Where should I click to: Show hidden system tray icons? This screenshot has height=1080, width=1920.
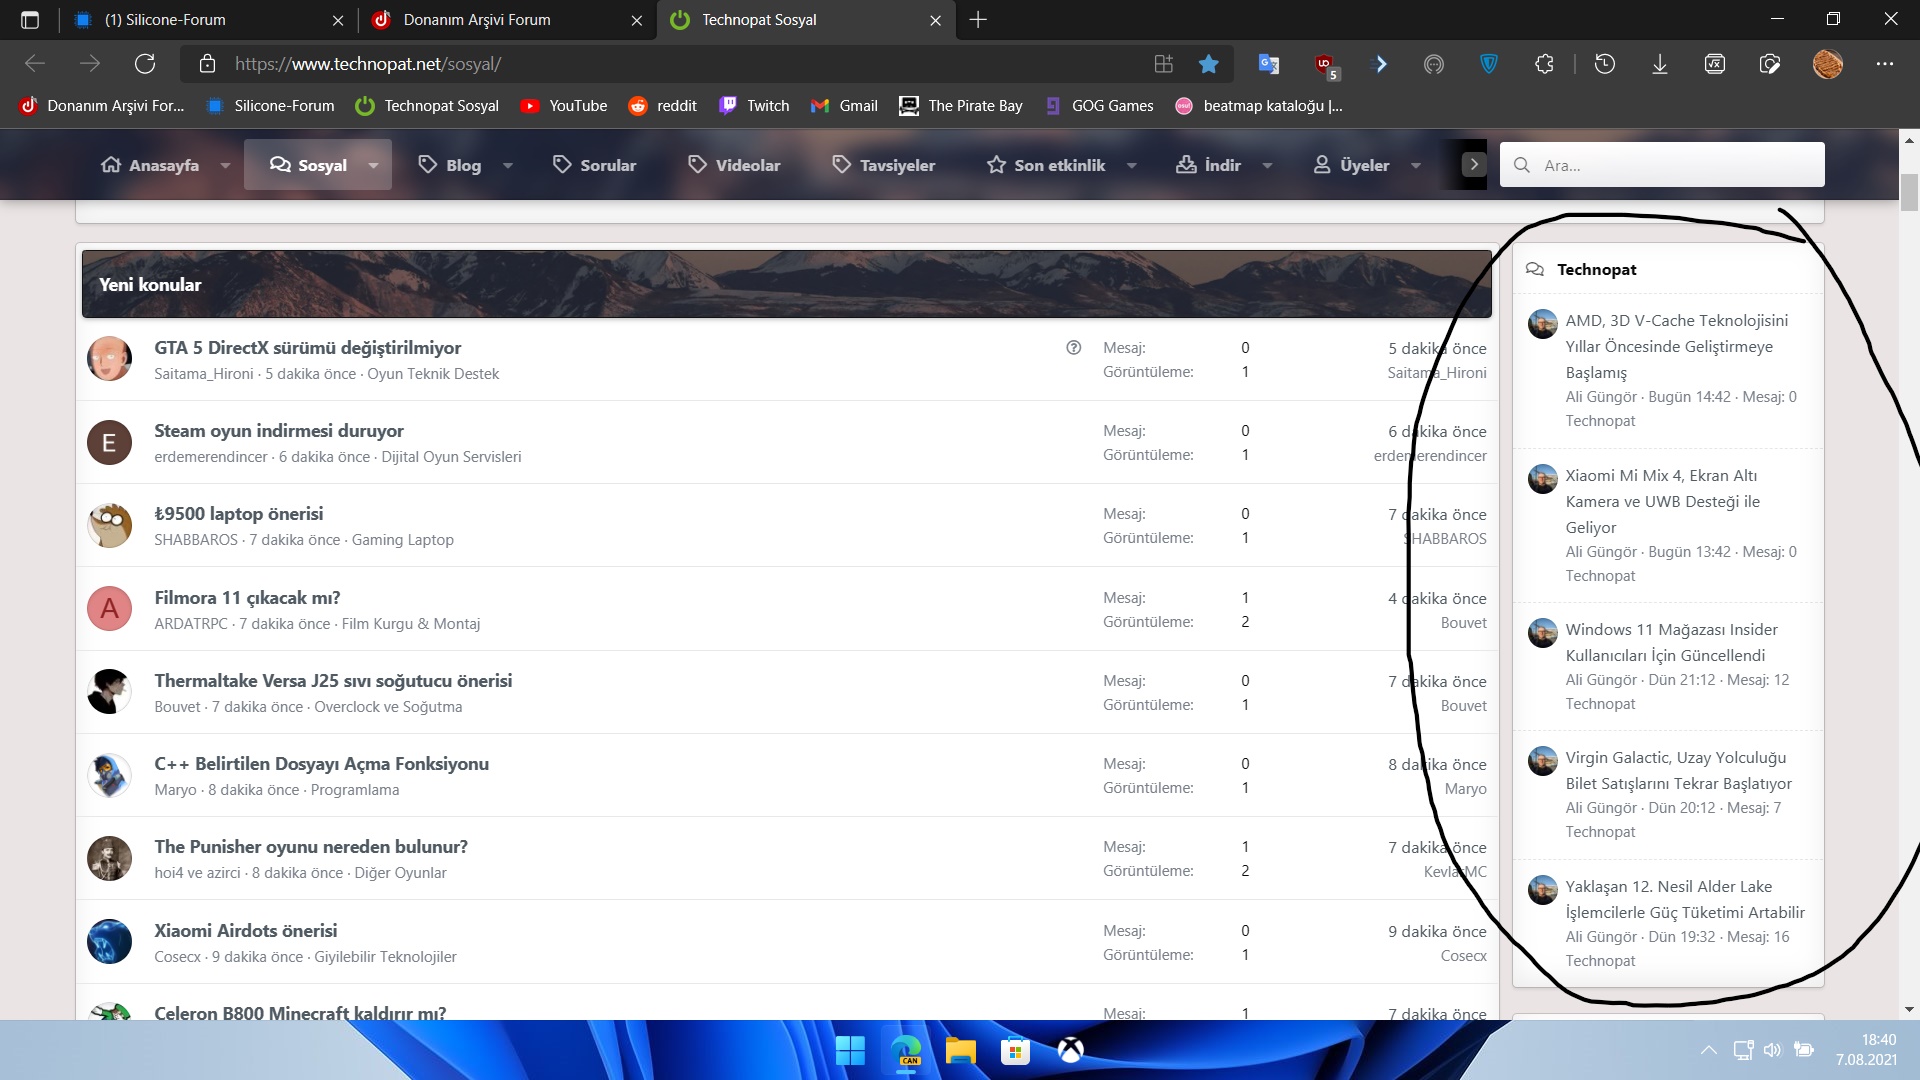[1709, 1050]
